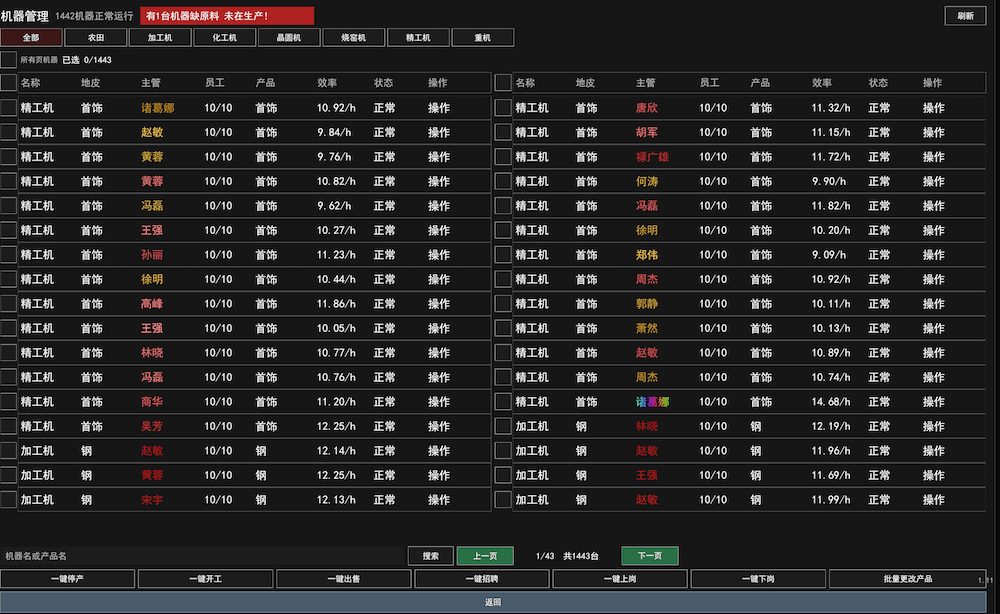
Task: Open the 晶圆机 tab
Action: (289, 38)
